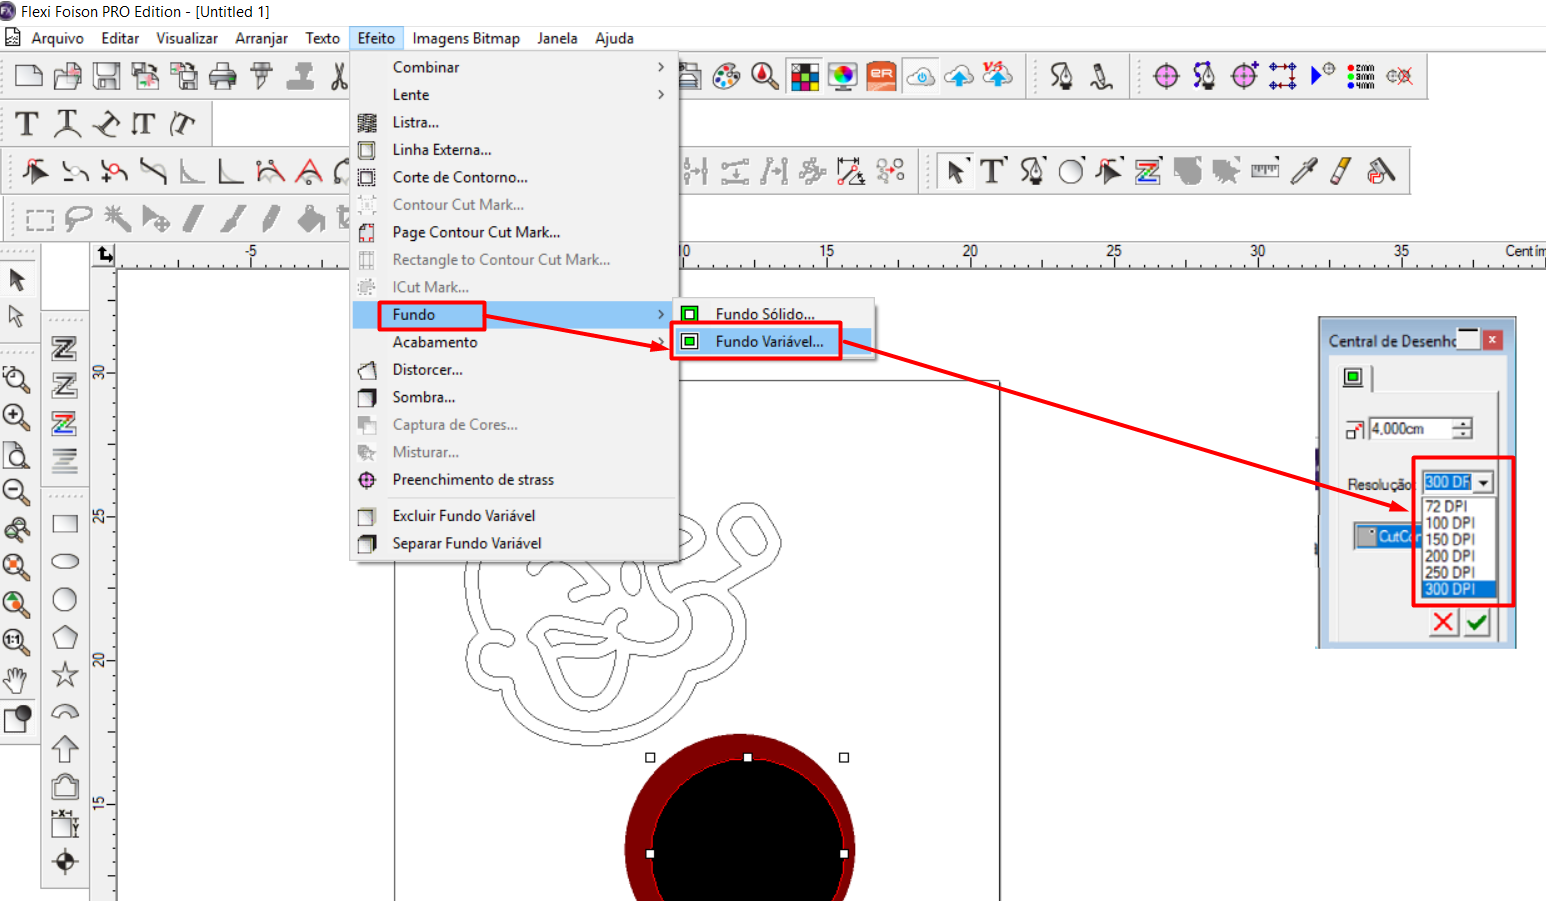Image resolution: width=1546 pixels, height=901 pixels.
Task: Click the green square tab in Central de Desenho
Action: coord(1353,377)
